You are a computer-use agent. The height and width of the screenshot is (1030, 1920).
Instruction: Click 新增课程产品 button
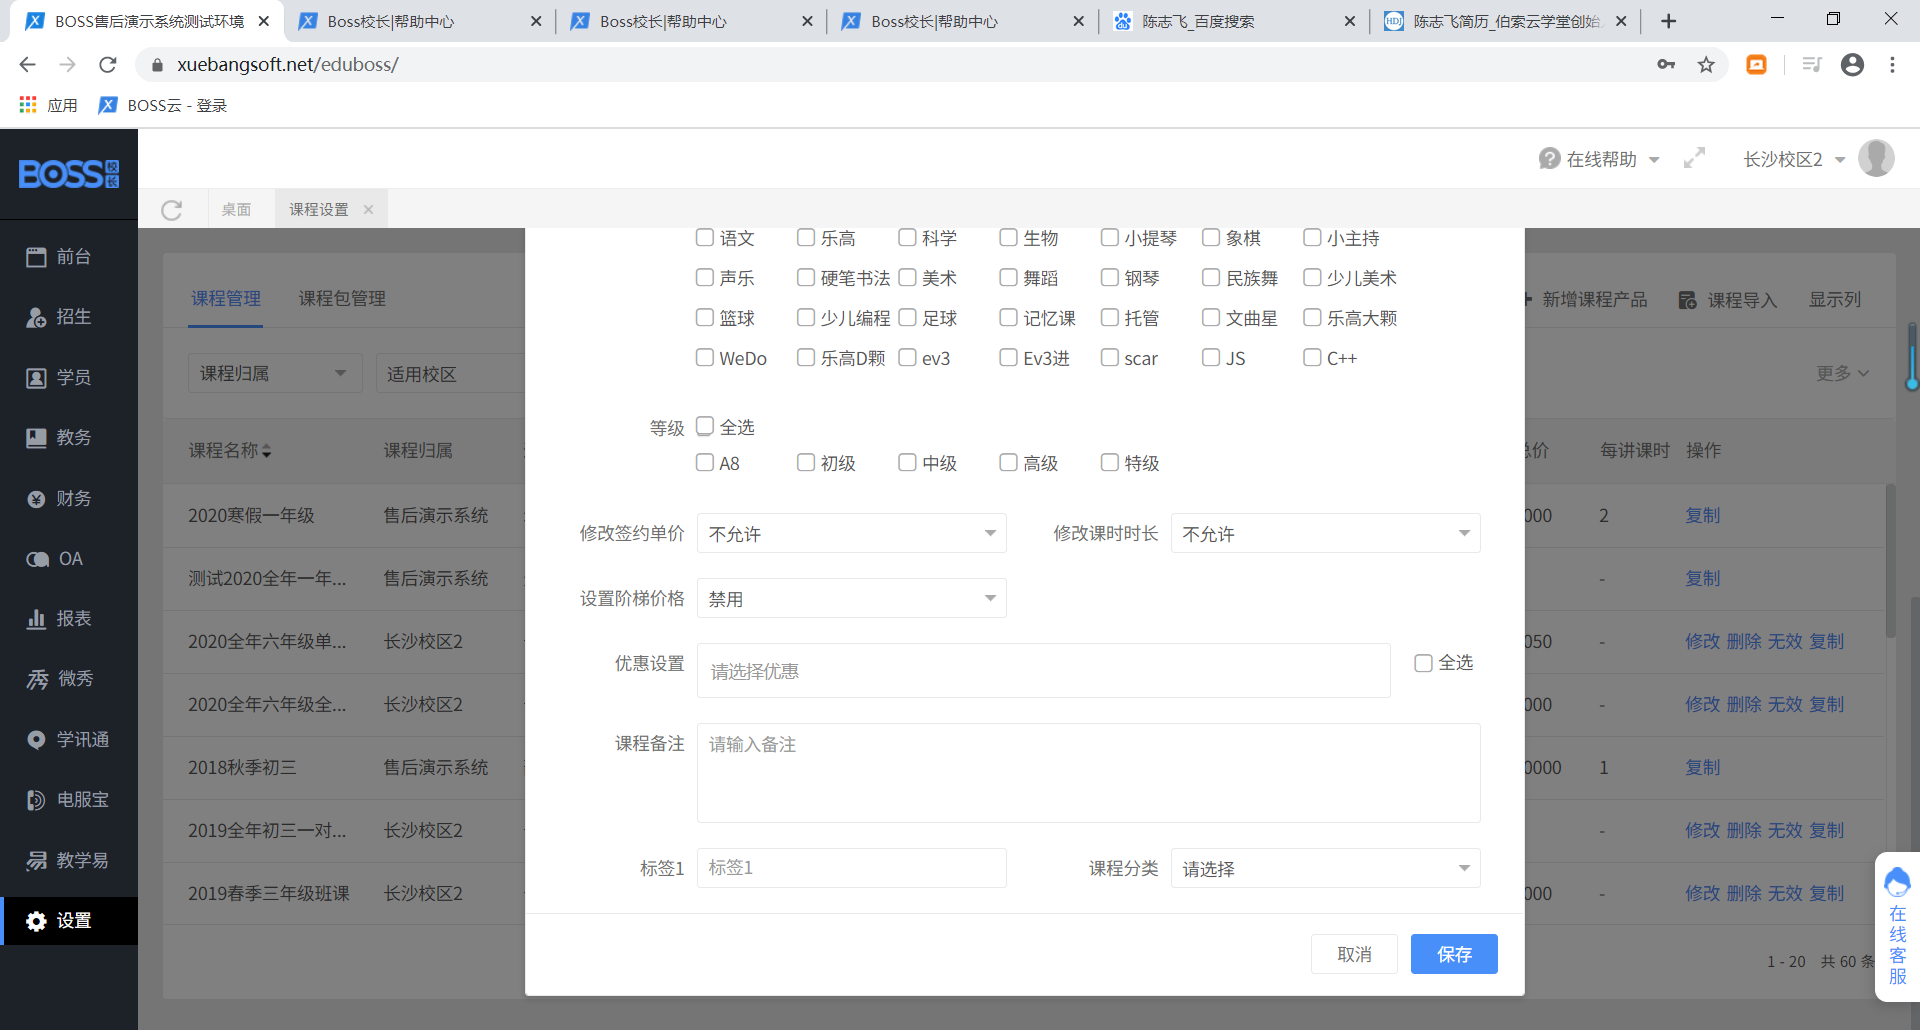pyautogui.click(x=1587, y=299)
